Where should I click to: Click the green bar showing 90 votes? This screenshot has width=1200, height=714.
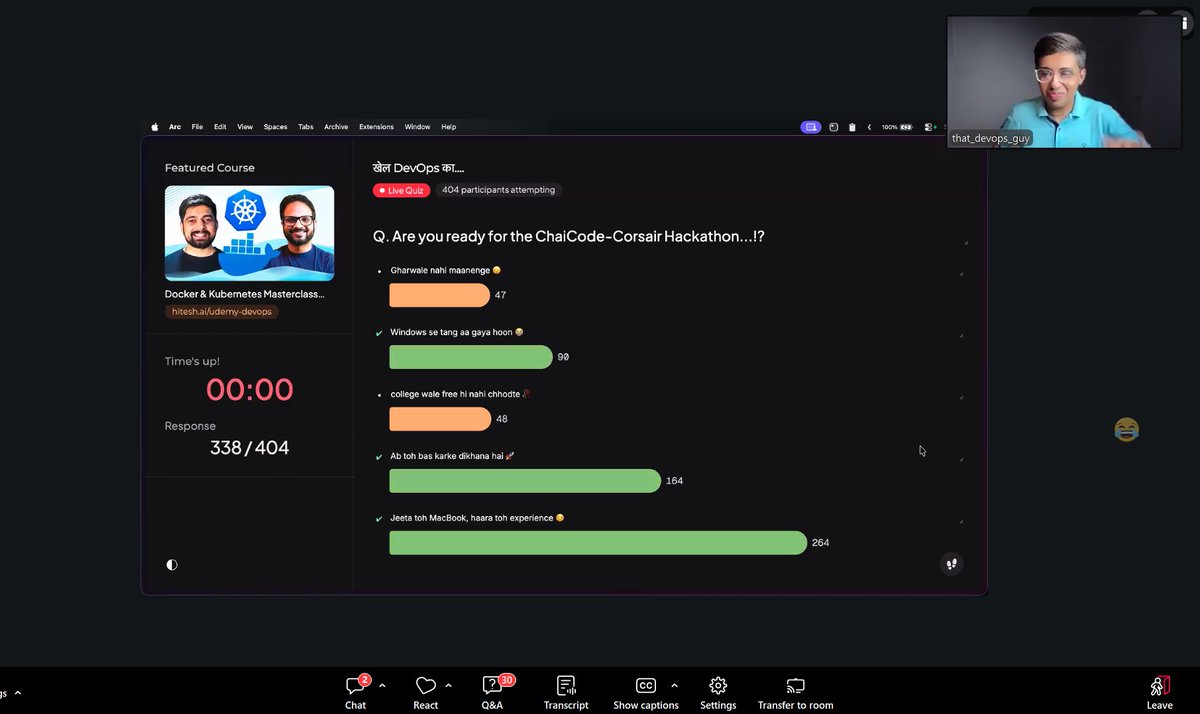point(471,357)
